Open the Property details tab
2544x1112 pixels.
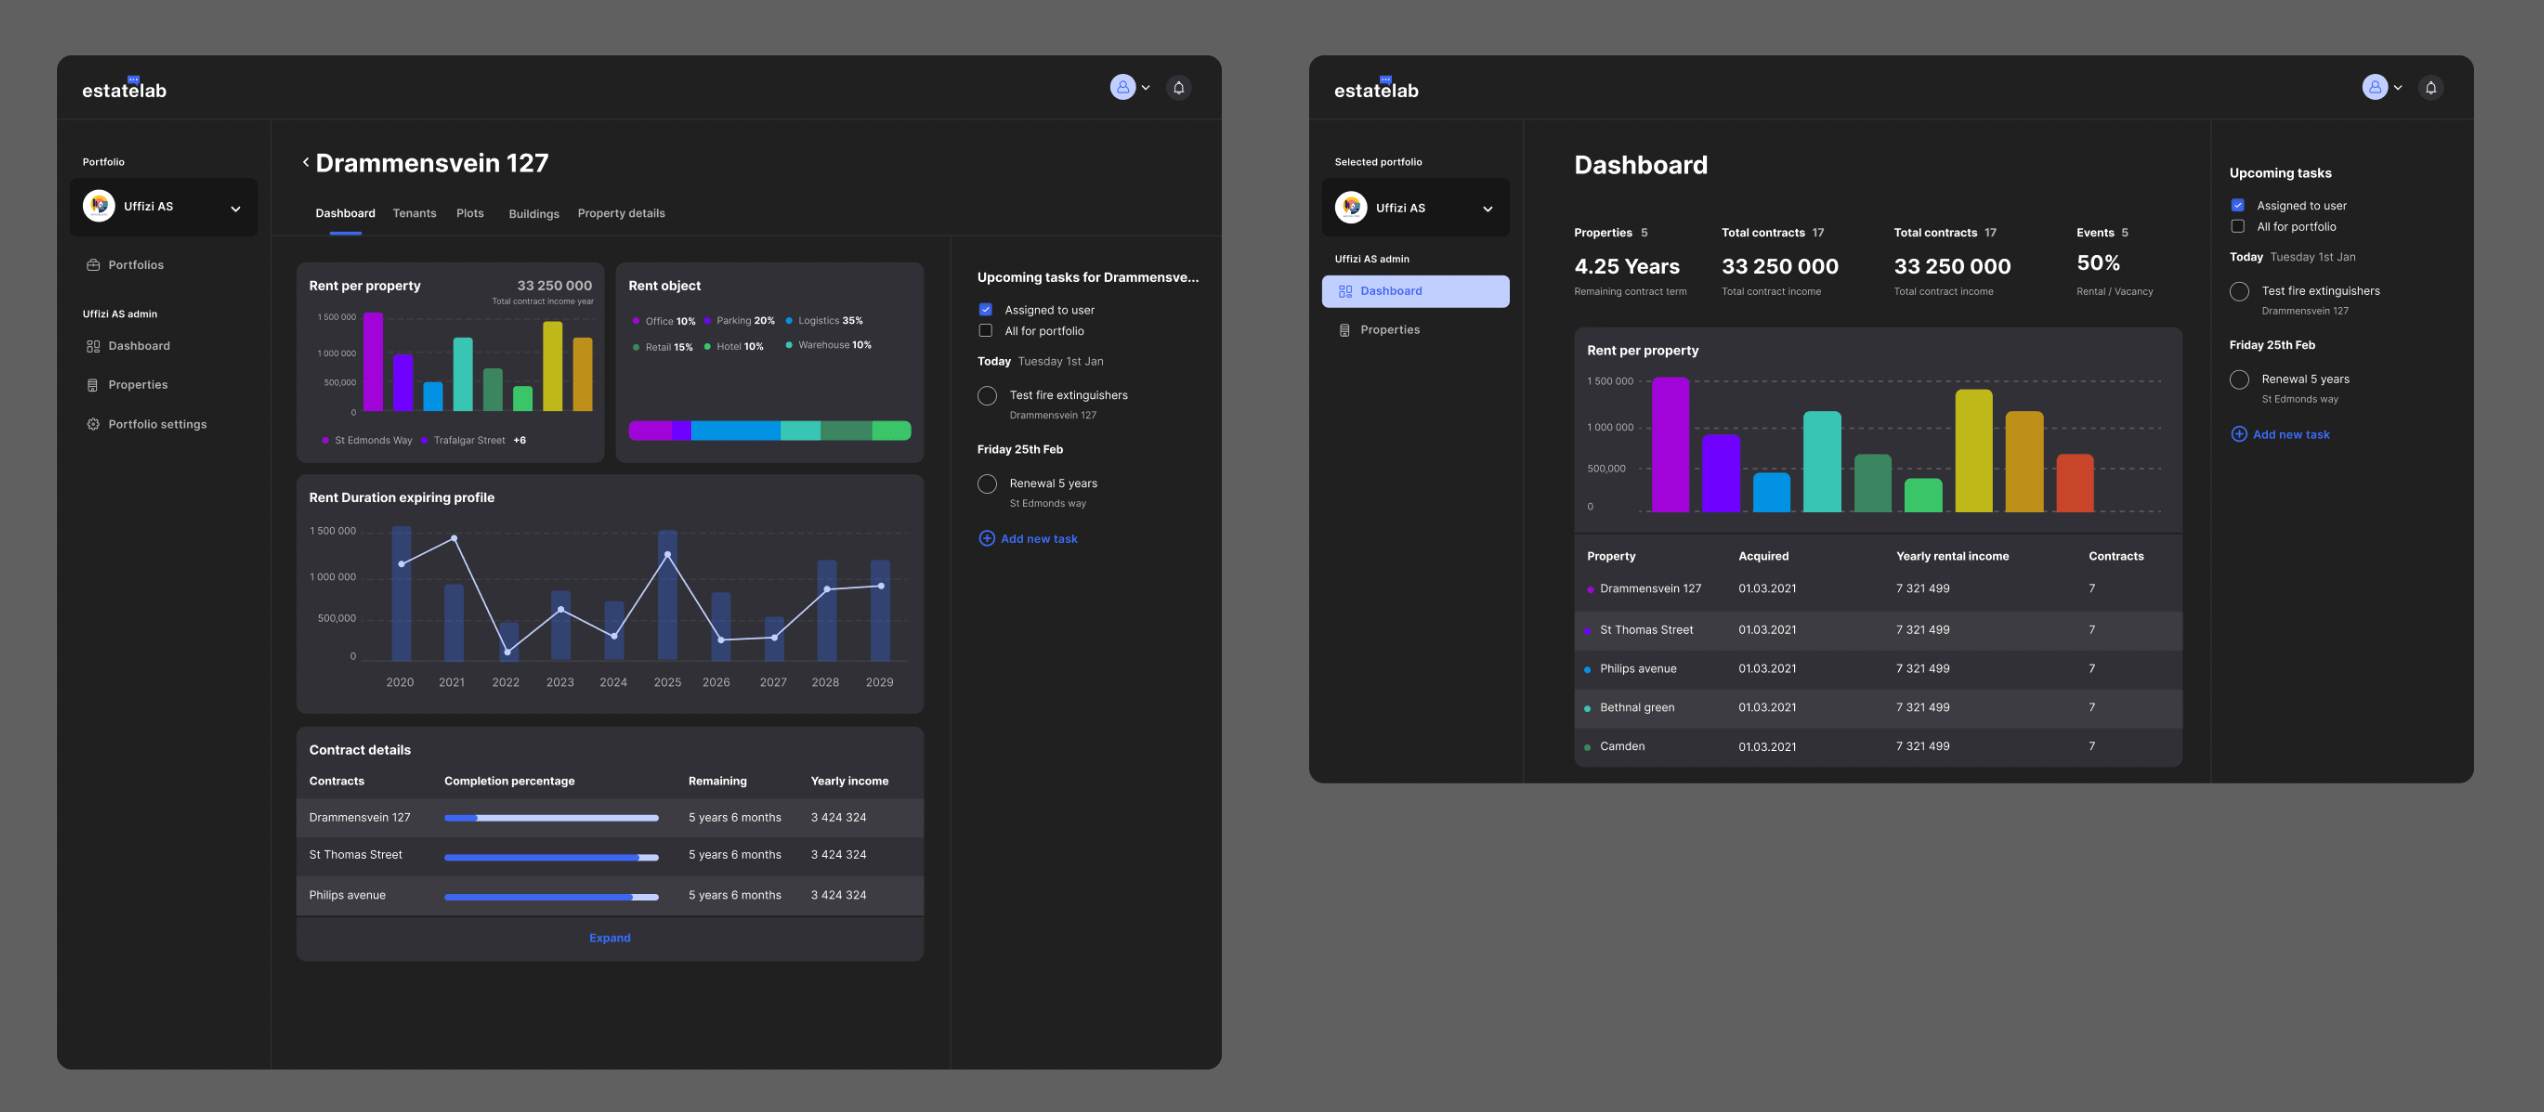coord(621,213)
